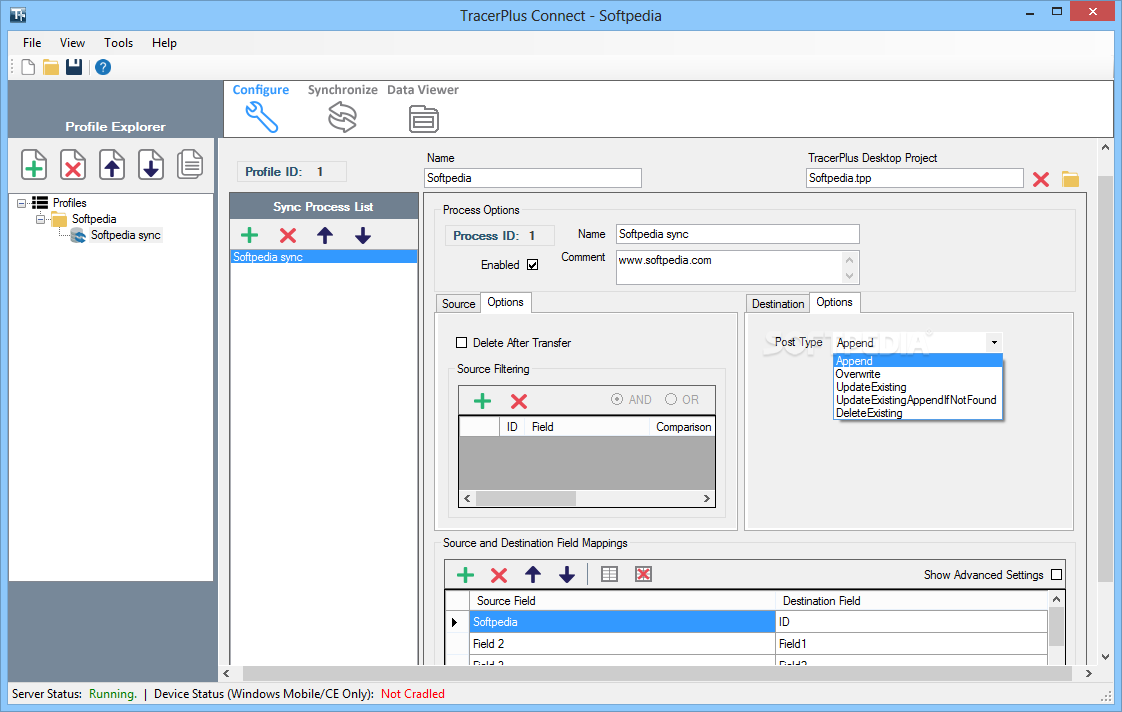Open file using toolbar folder icon

pyautogui.click(x=51, y=67)
